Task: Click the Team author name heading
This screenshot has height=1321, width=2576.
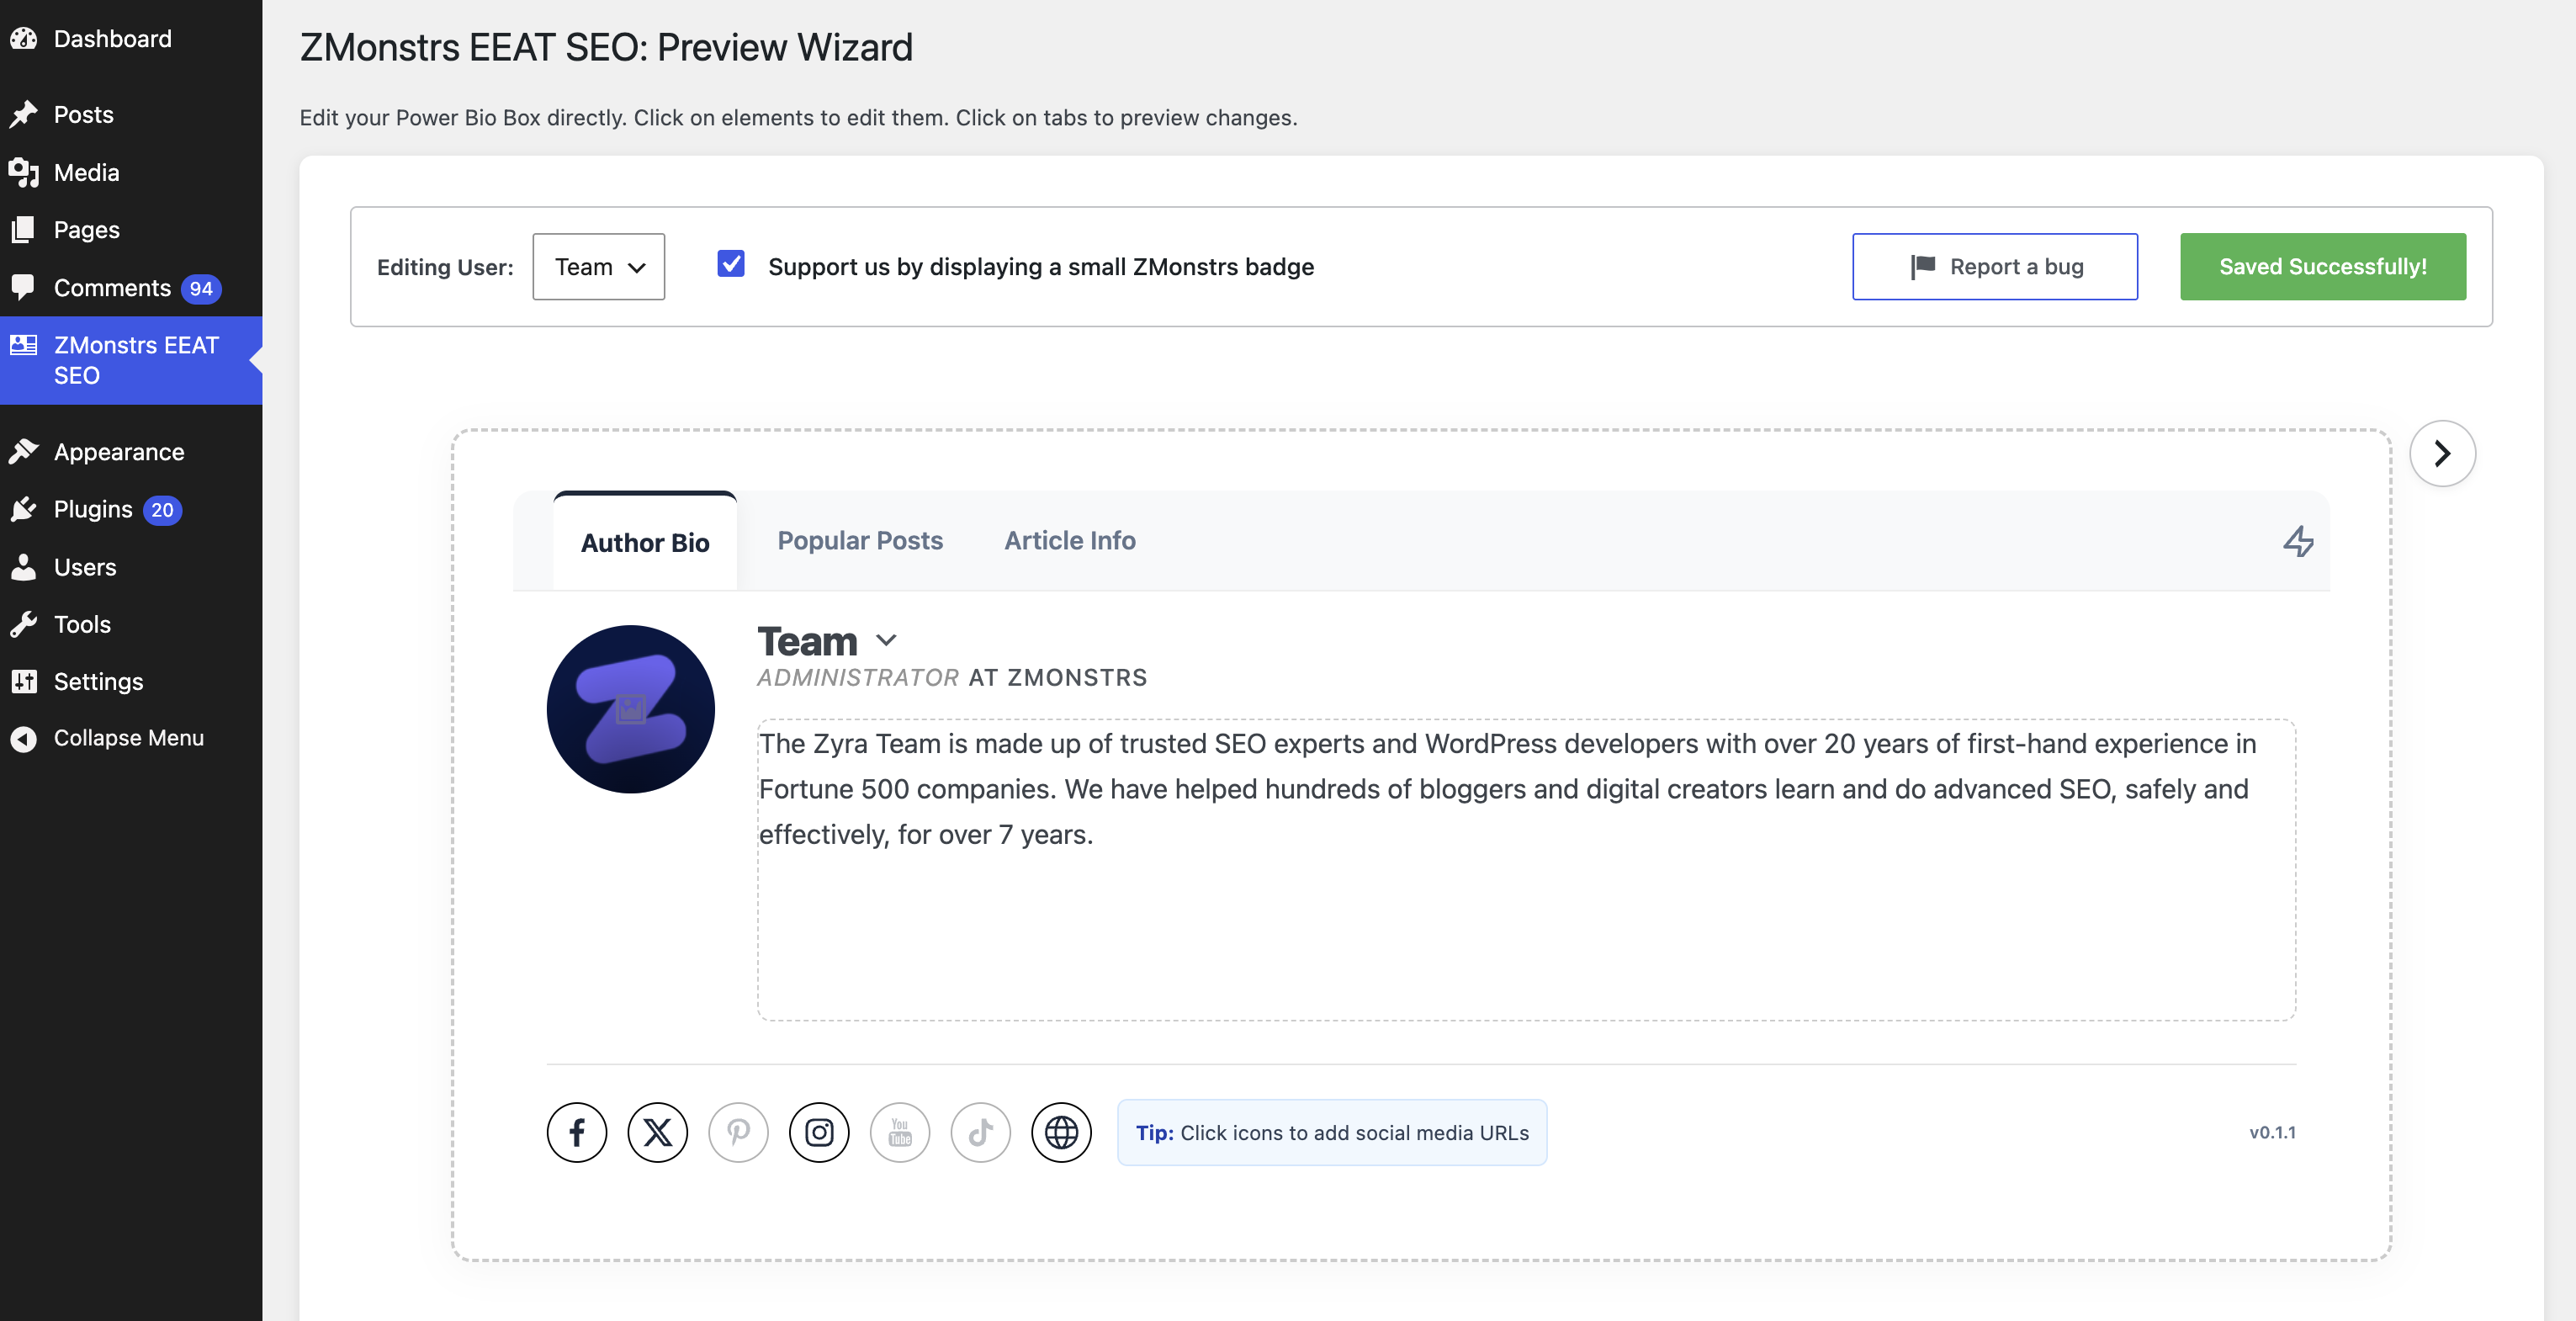Action: [x=807, y=641]
